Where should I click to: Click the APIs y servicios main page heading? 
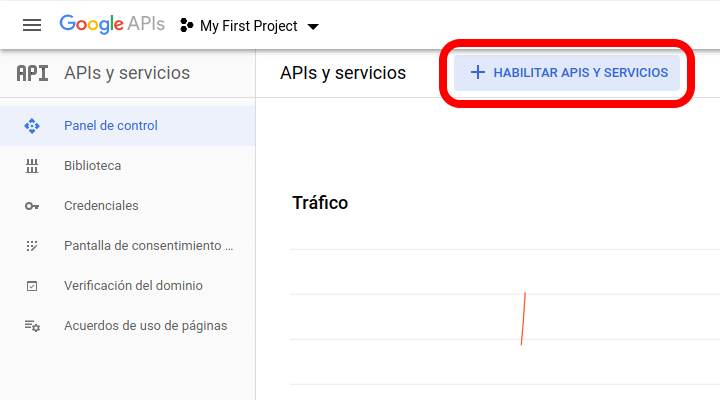[x=343, y=73]
